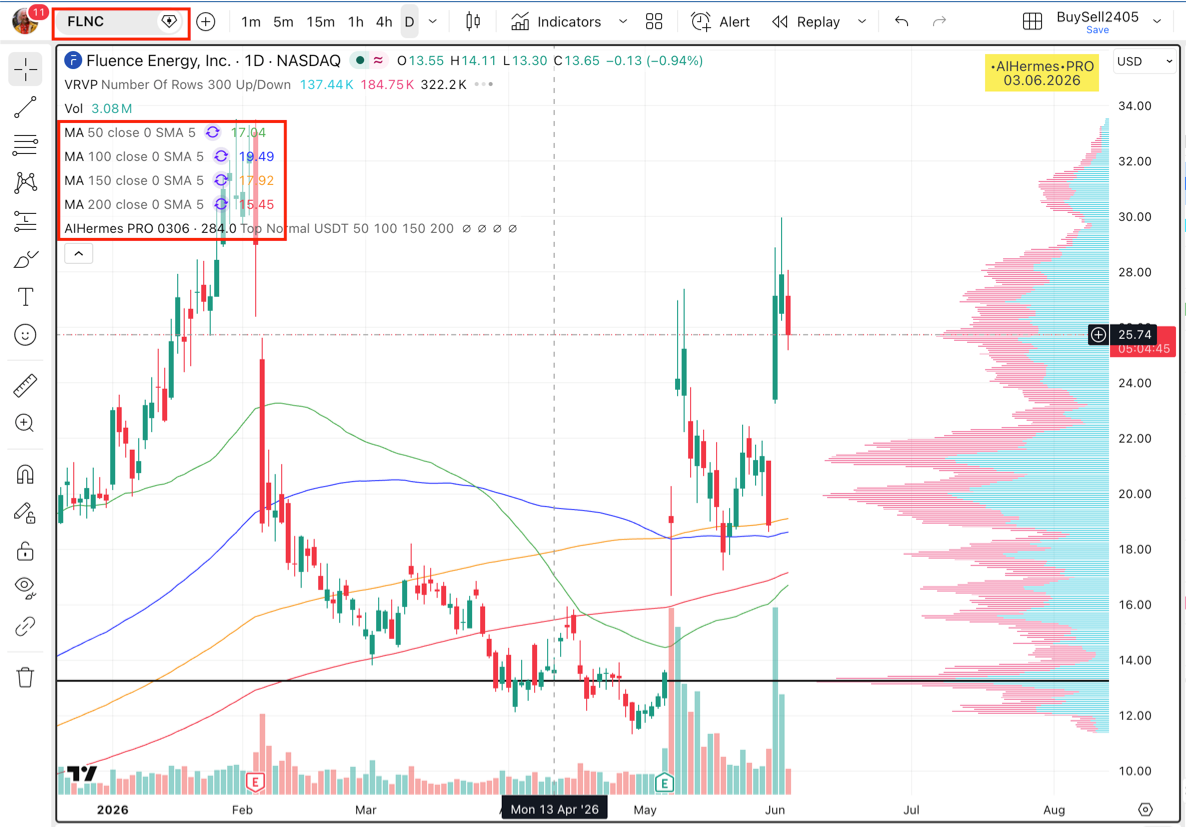The width and height of the screenshot is (1186, 827).
Task: Click the link drawings icon
Action: point(25,626)
